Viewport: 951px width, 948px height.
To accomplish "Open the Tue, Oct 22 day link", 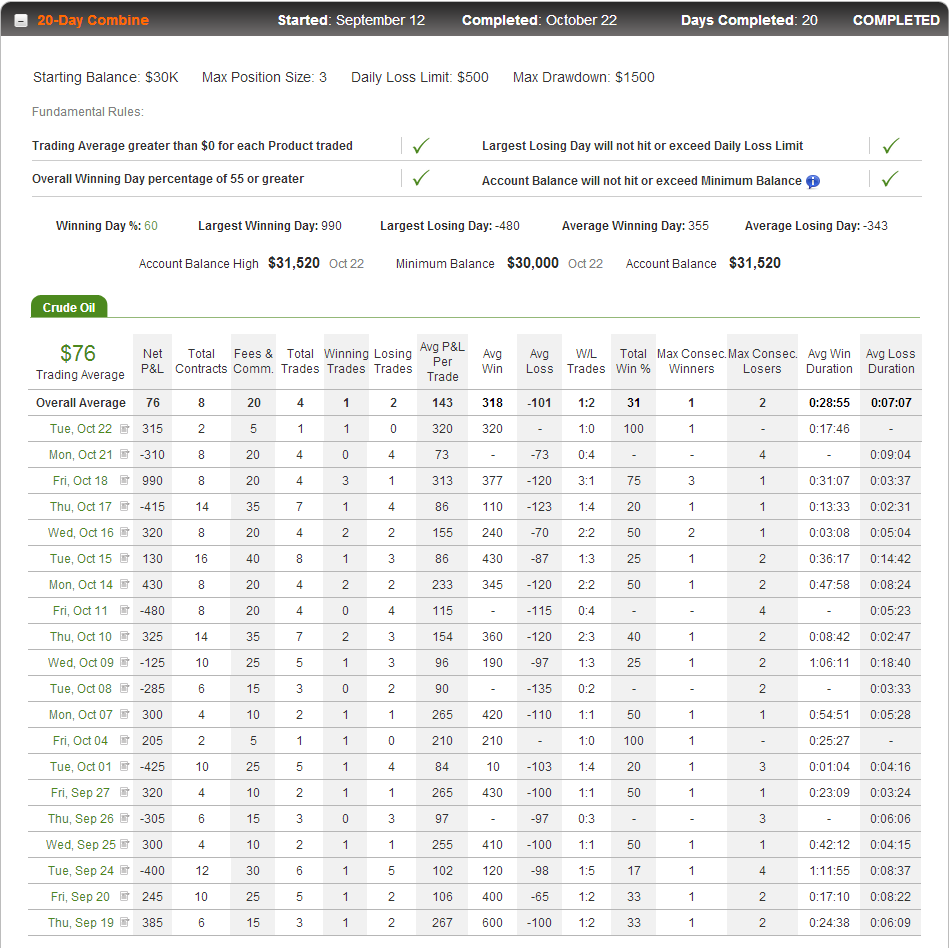I will pos(81,429).
